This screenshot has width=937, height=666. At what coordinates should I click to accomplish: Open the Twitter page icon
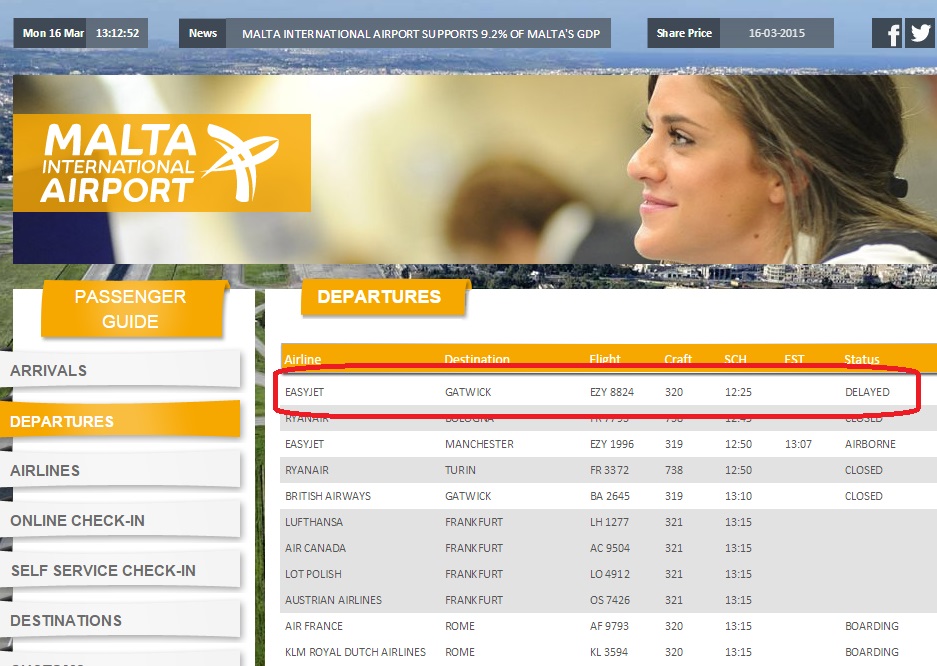point(920,33)
